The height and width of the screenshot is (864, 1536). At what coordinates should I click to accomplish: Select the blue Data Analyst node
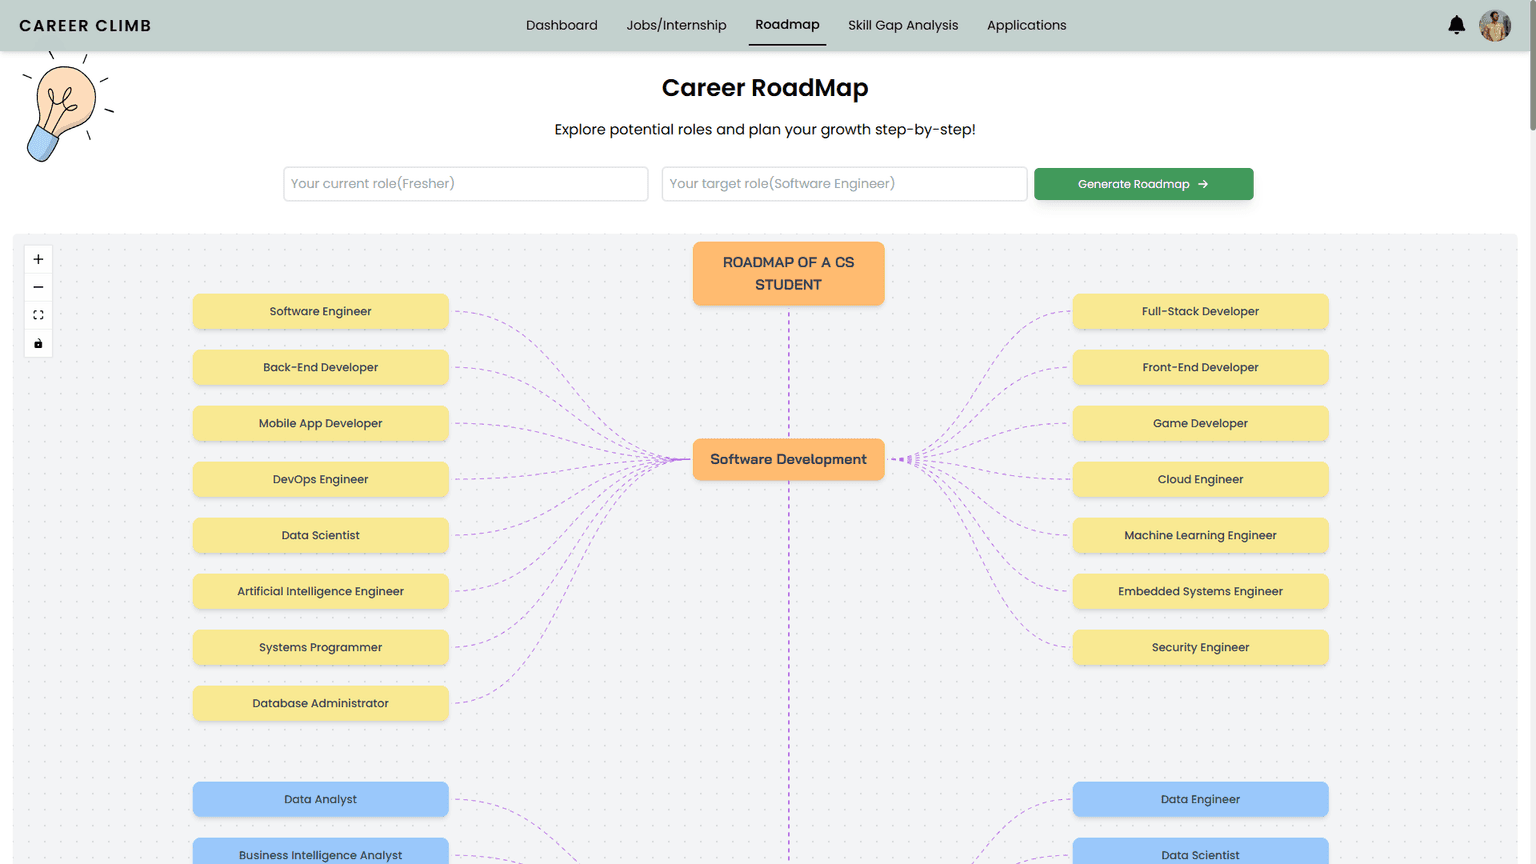[321, 799]
